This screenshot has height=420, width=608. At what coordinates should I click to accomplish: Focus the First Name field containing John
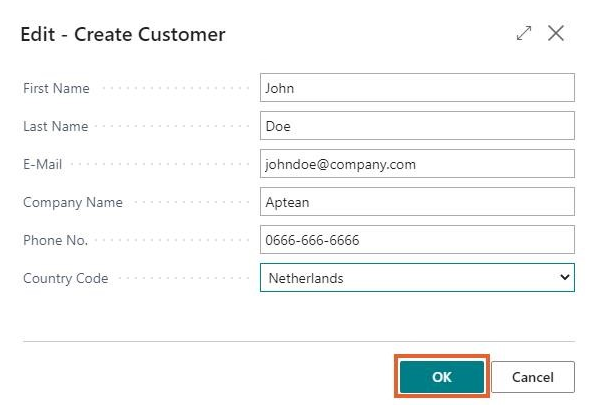[x=417, y=88]
